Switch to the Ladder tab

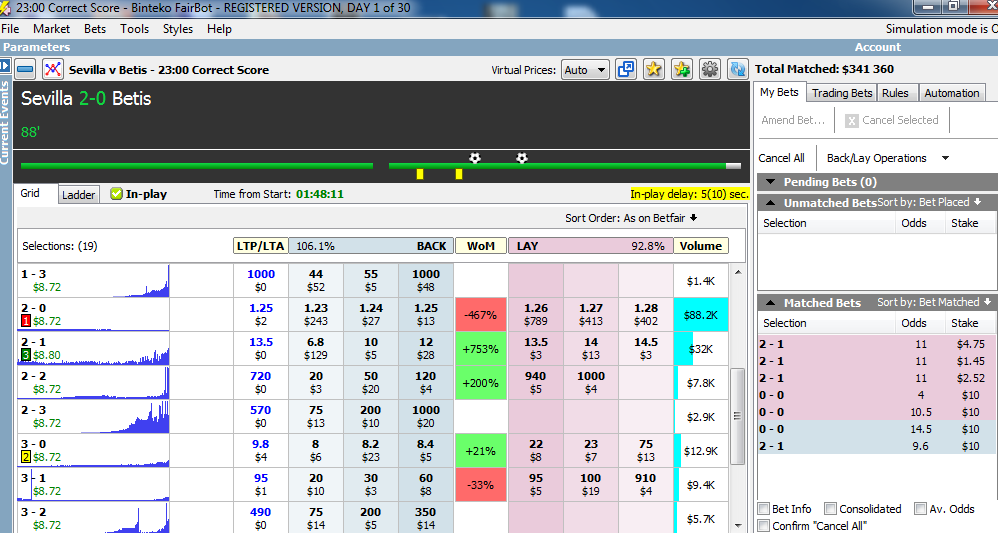tap(79, 195)
